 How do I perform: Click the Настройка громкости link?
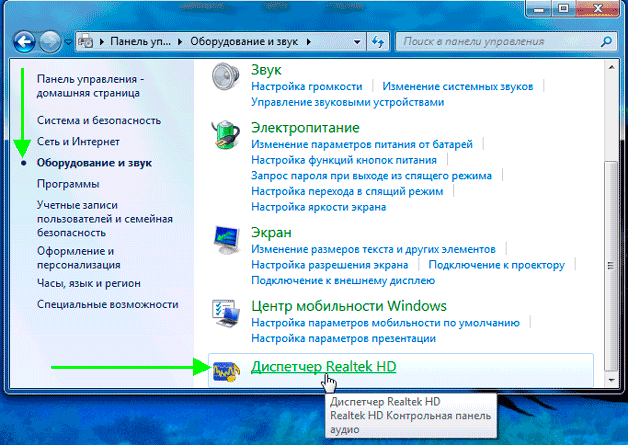click(x=307, y=87)
